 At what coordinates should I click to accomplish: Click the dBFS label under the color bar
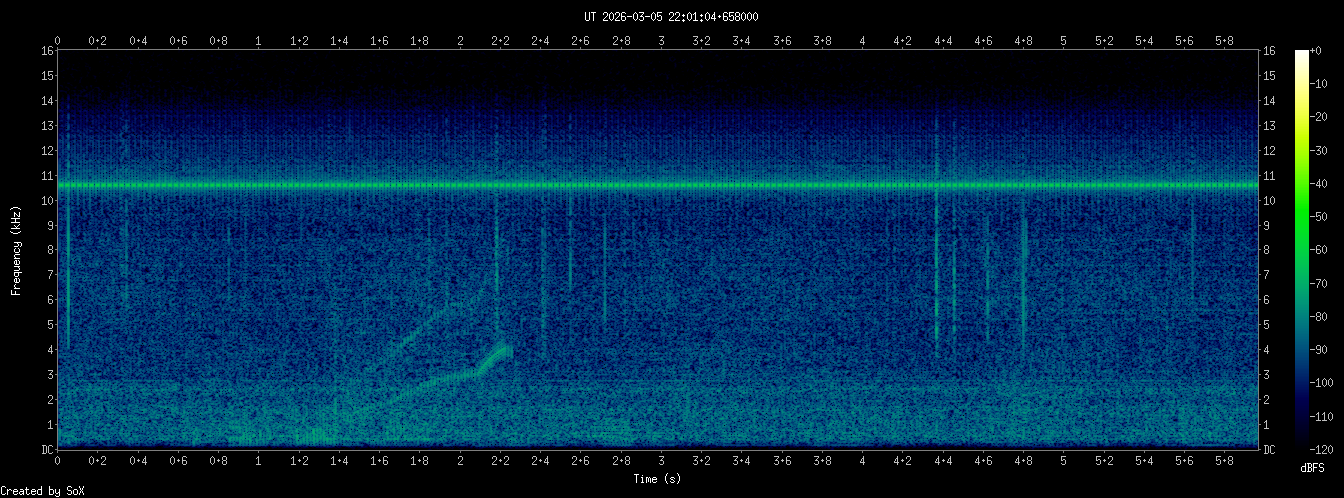pos(1312,468)
